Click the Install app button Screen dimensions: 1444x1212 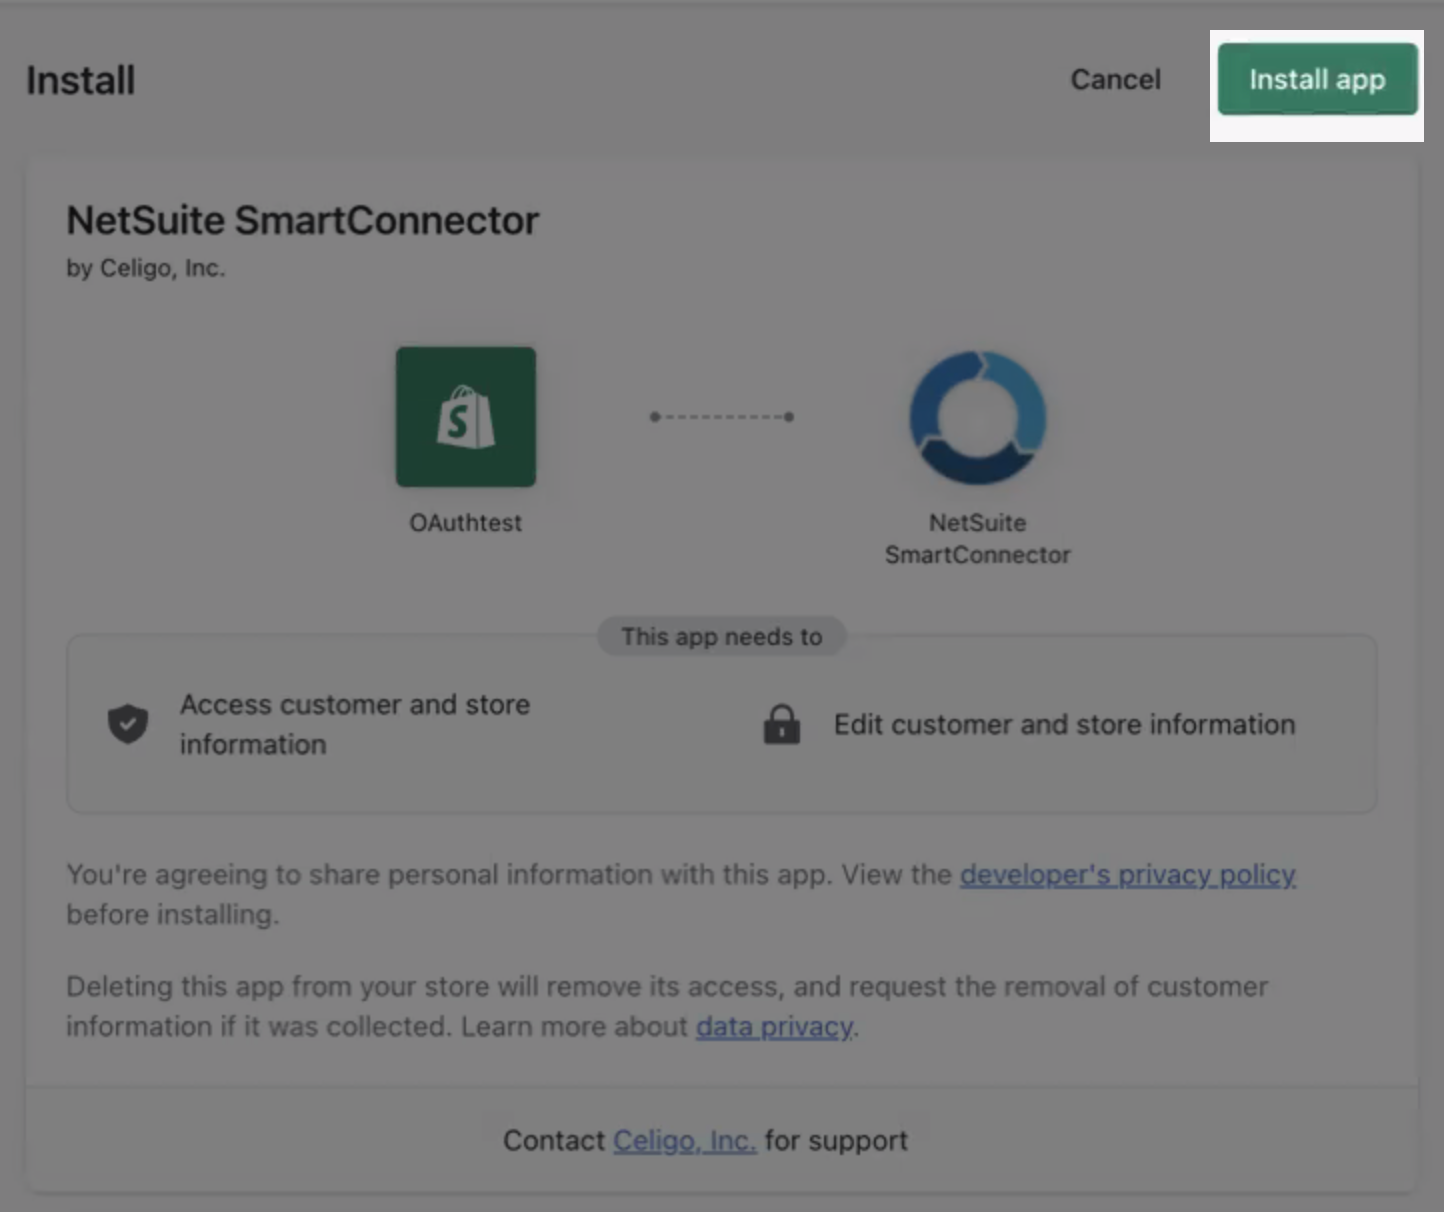pyautogui.click(x=1317, y=79)
